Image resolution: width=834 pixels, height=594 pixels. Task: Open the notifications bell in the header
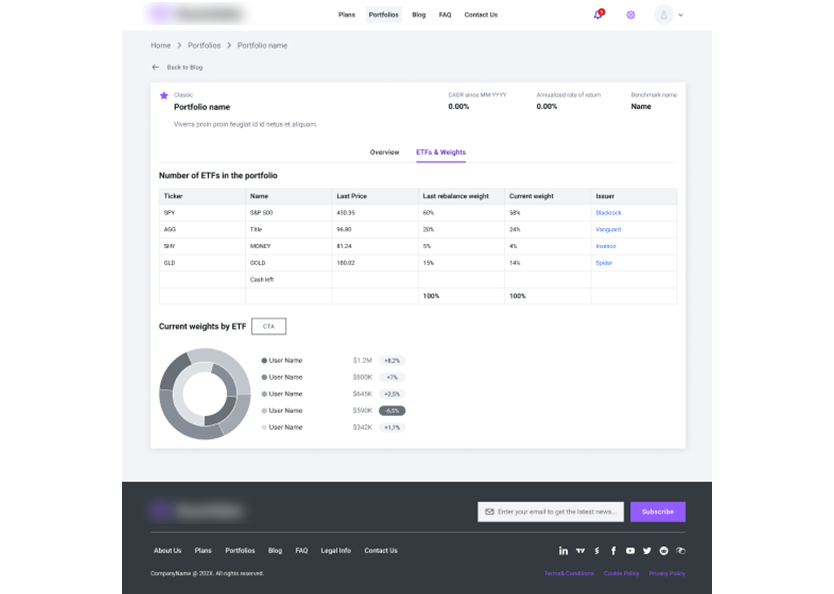pyautogui.click(x=598, y=15)
